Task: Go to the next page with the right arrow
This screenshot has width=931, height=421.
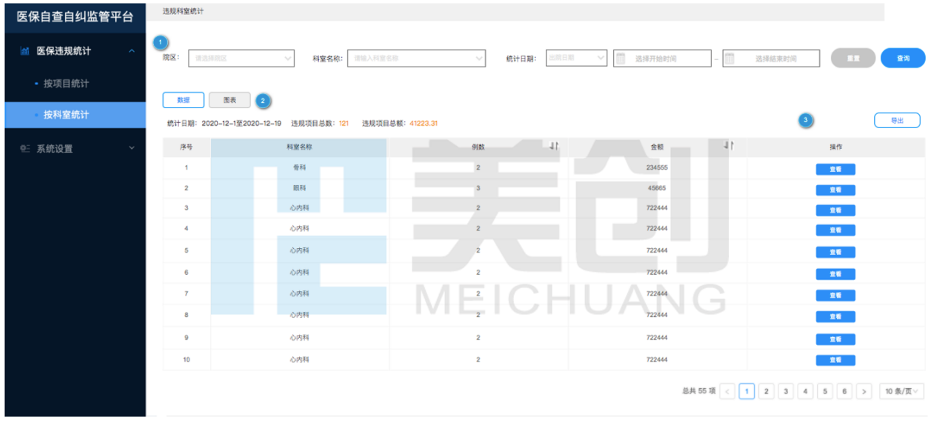Action: point(864,391)
